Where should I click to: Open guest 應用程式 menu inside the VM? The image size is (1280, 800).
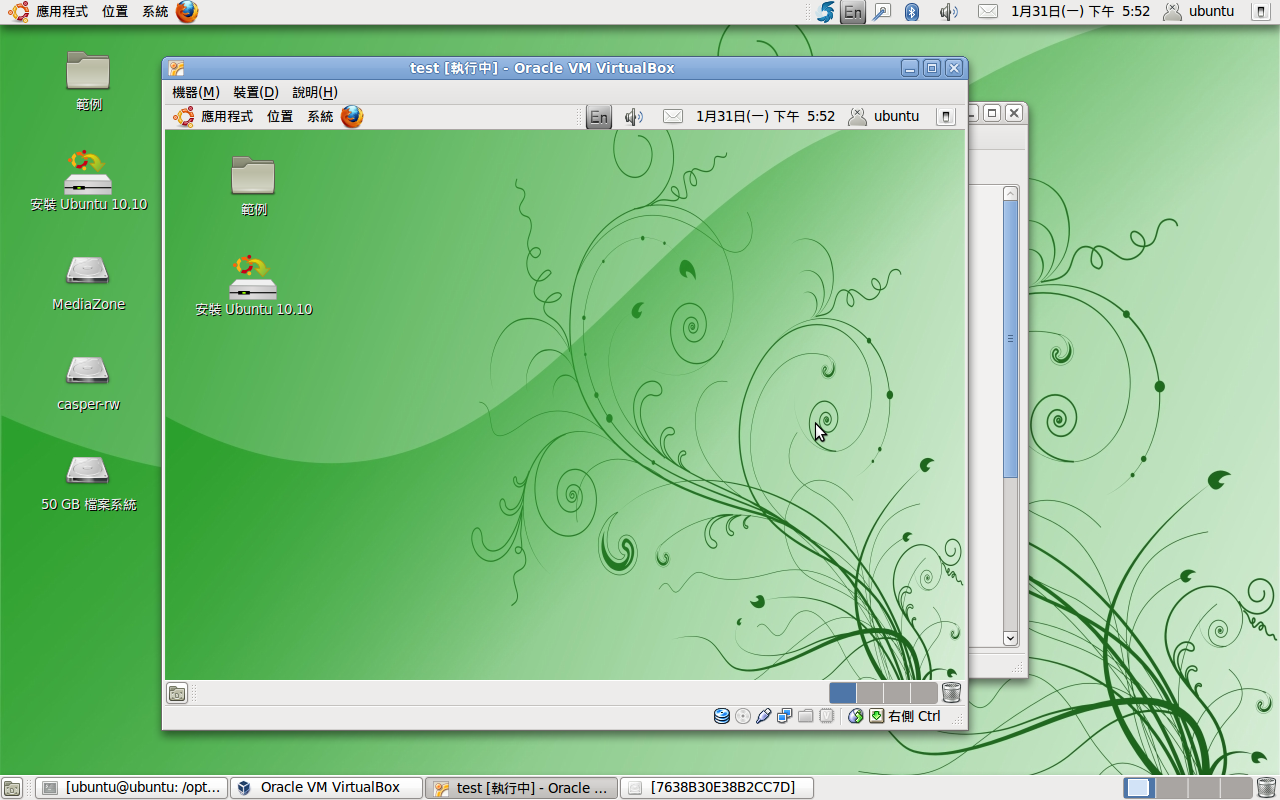click(x=214, y=117)
